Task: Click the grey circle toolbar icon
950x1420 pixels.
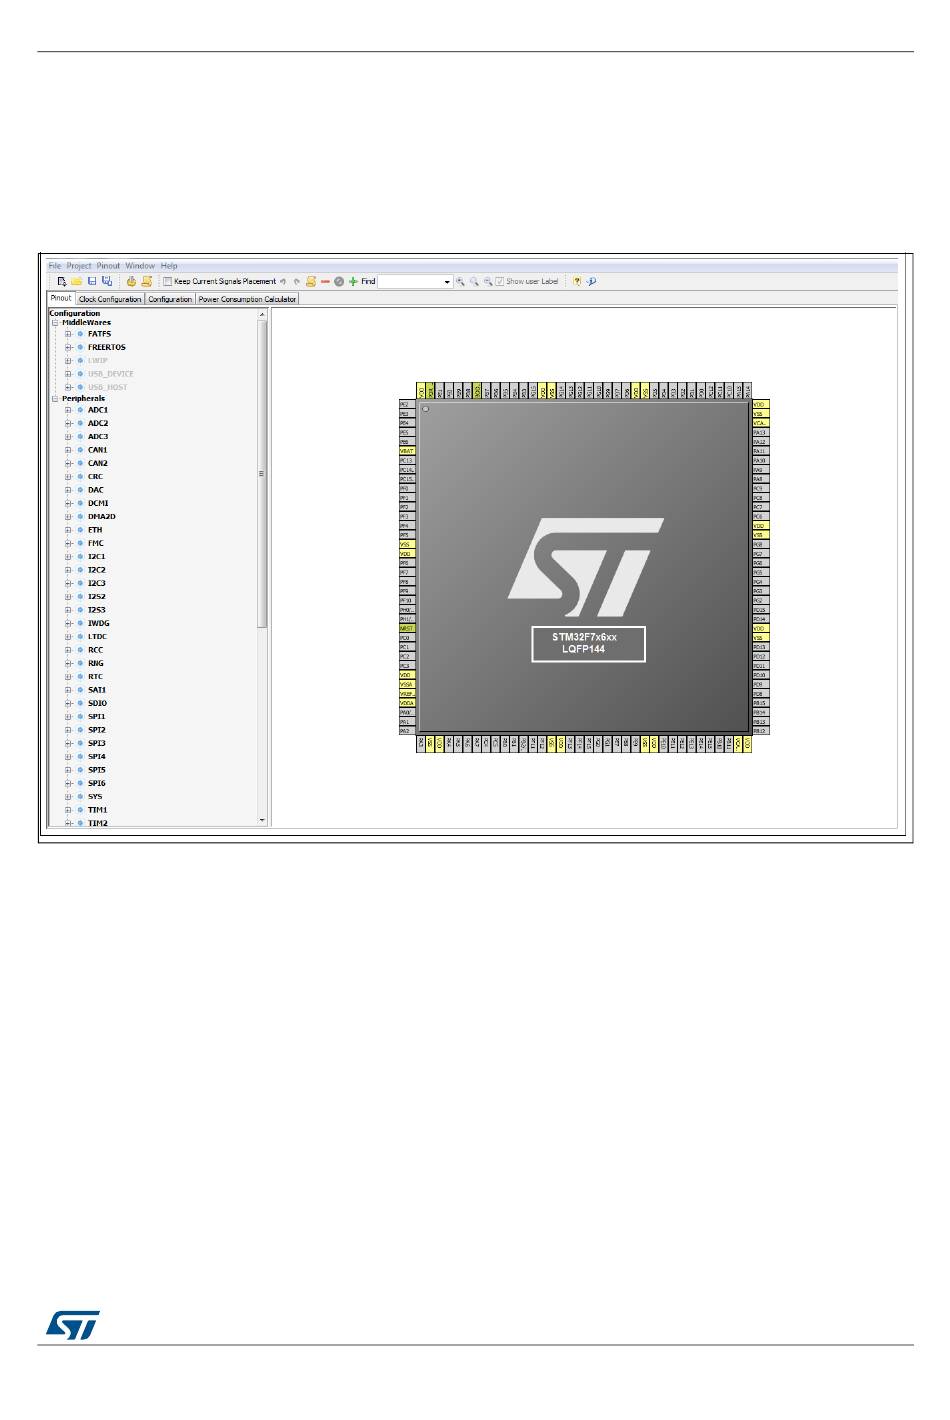Action: point(339,281)
